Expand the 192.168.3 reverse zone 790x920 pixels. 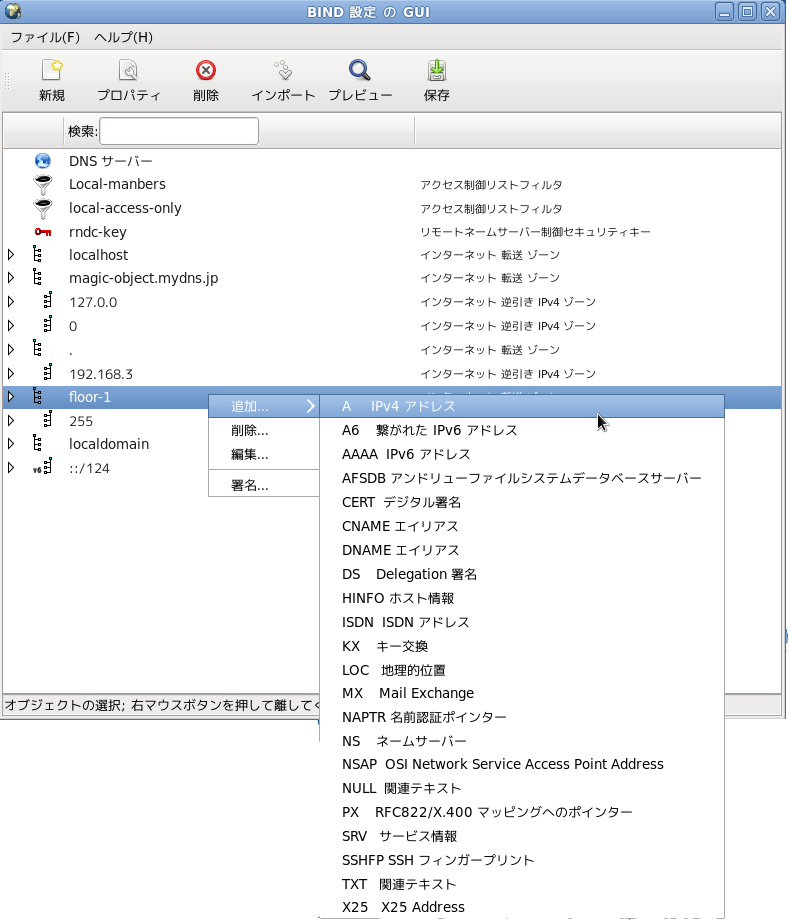pos(11,373)
